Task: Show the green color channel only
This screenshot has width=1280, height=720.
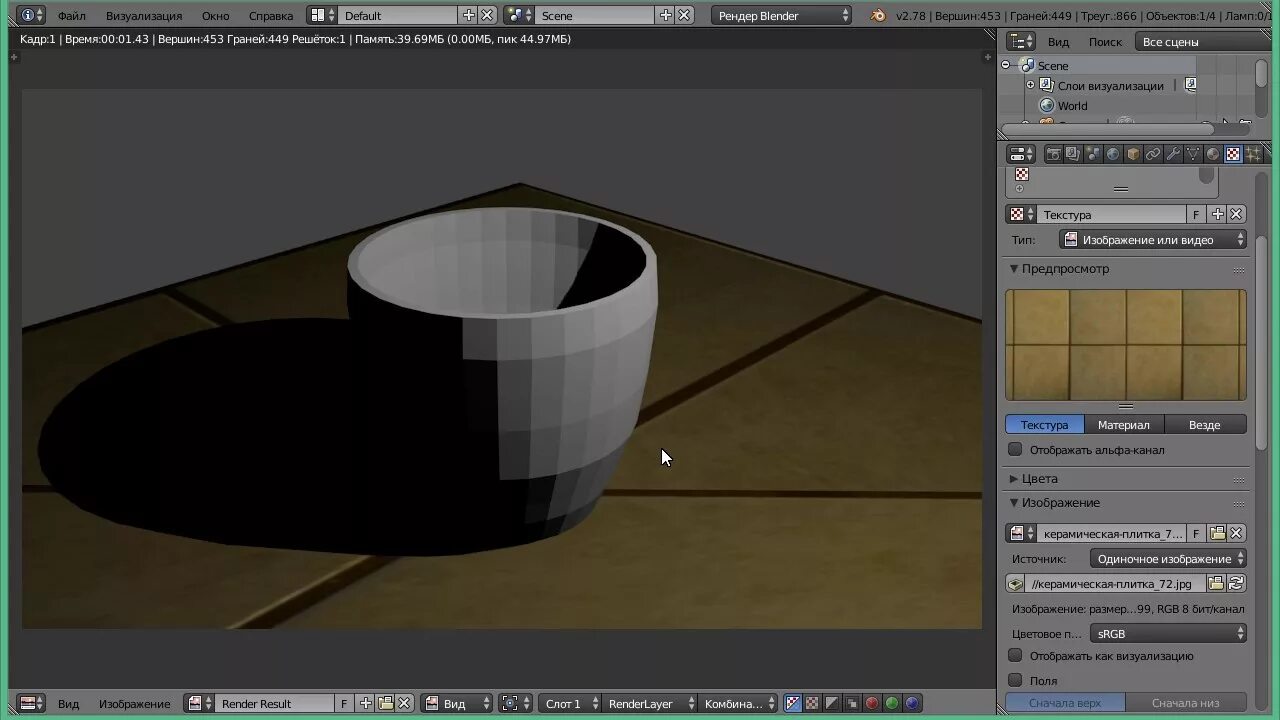Action: [x=892, y=703]
